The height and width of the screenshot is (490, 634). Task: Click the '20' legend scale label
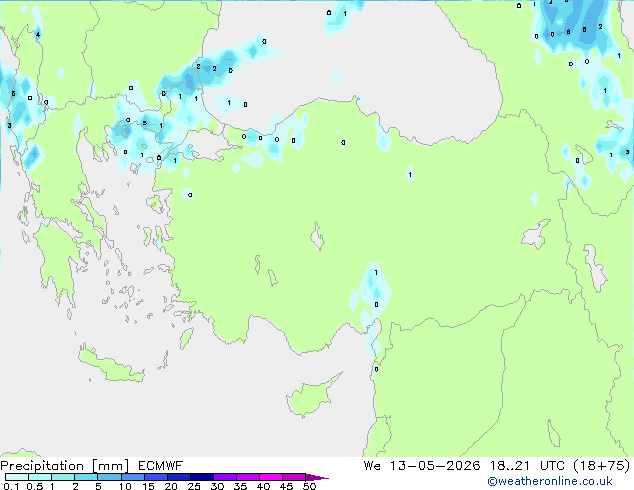tap(171, 486)
